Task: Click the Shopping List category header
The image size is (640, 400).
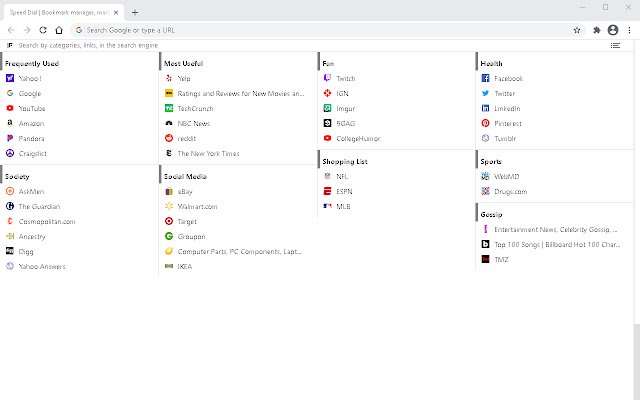Action: [x=345, y=162]
